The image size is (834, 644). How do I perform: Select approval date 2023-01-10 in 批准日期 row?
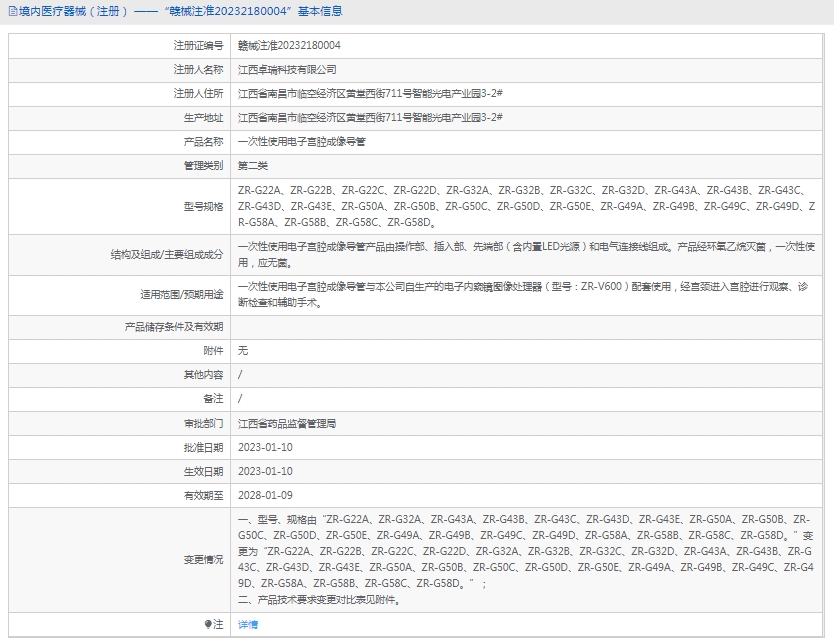(265, 447)
